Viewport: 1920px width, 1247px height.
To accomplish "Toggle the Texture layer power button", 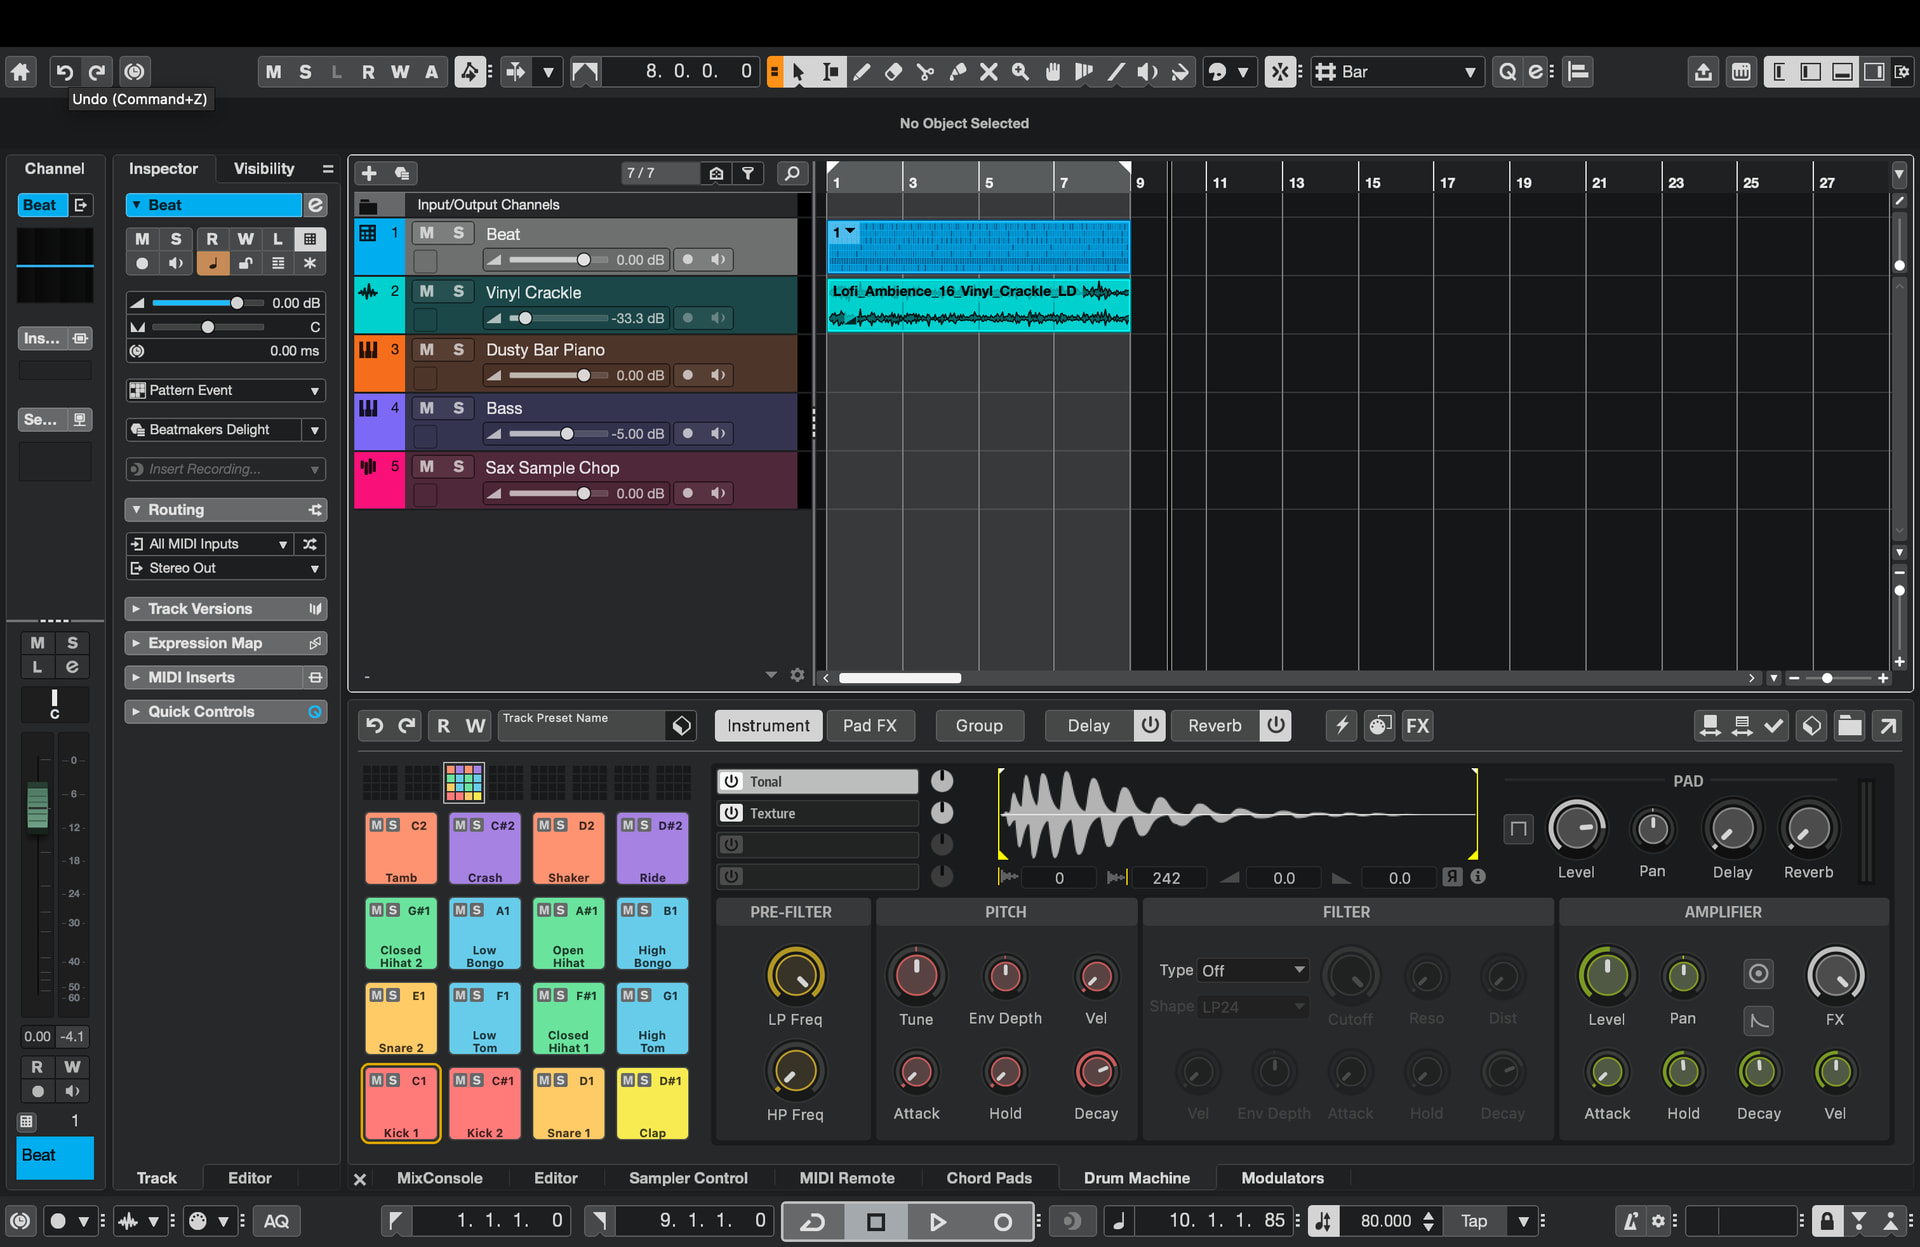I will click(732, 813).
